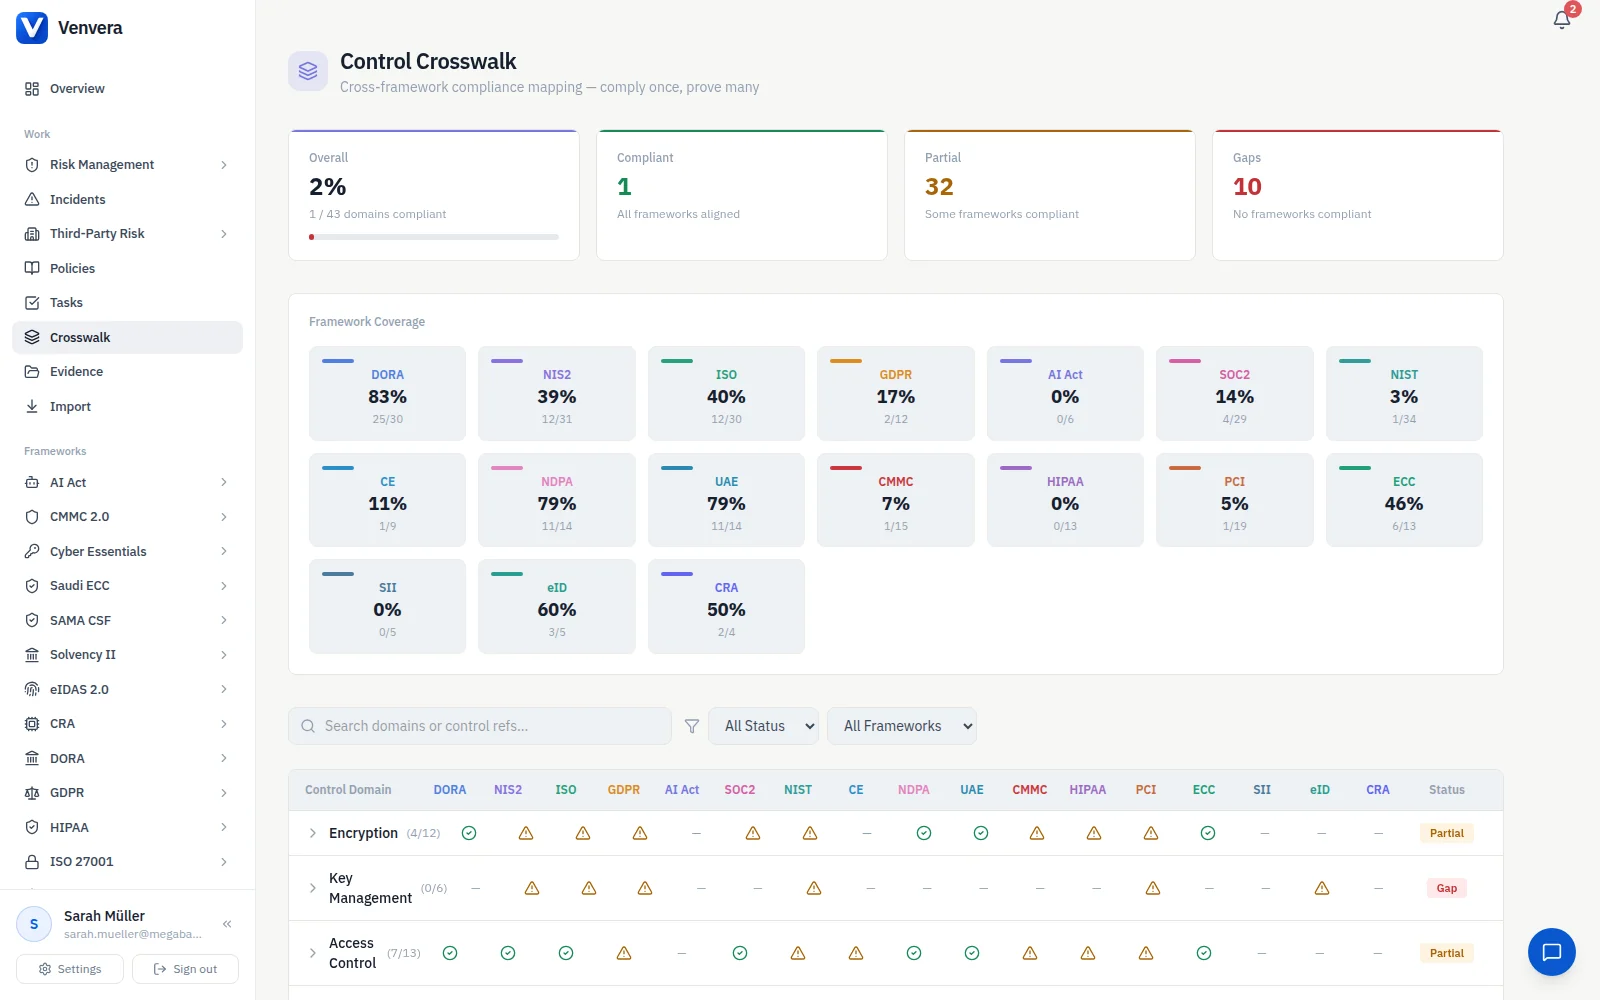1600x1000 pixels.
Task: Open Settings
Action: [70, 969]
